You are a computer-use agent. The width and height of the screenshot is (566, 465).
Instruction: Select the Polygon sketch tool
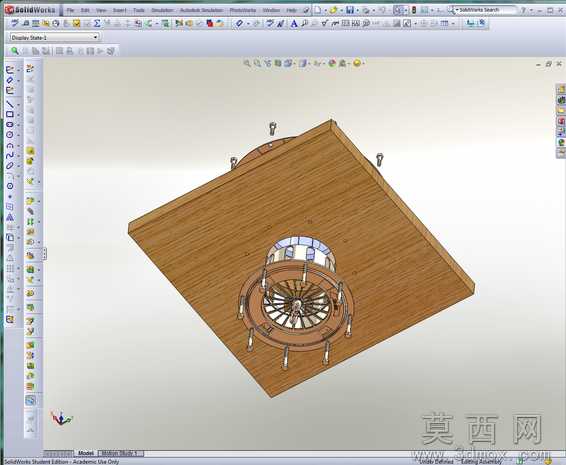coord(10,186)
